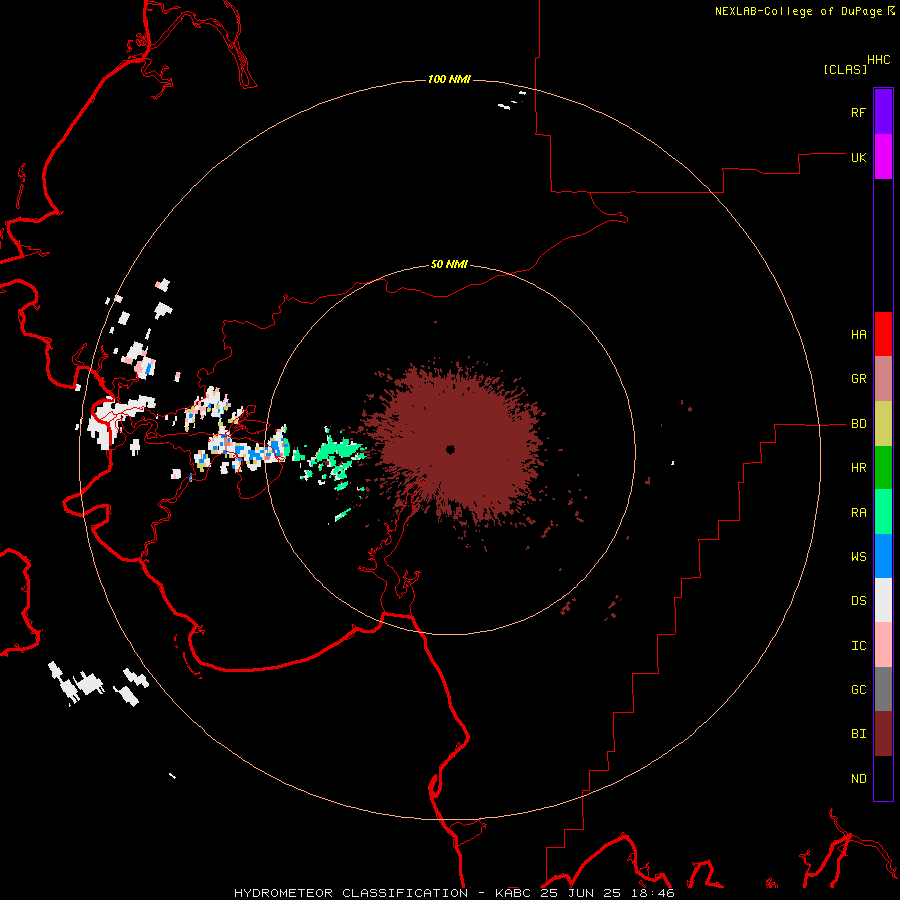Screen dimensions: 900x900
Task: Select the BD yellow legend swatch
Action: point(883,424)
